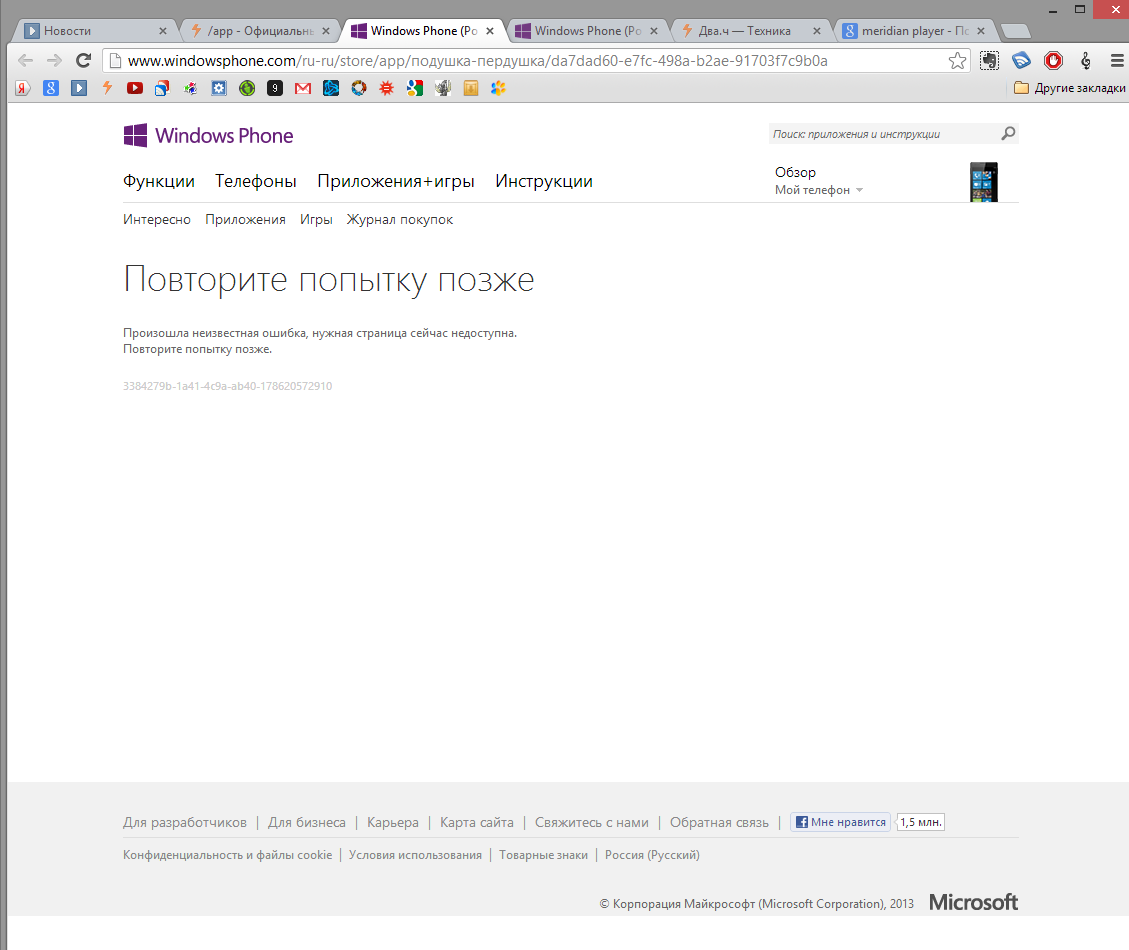1129x950 pixels.
Task: Switch to the /app - Официальн tab
Action: pyautogui.click(x=259, y=31)
